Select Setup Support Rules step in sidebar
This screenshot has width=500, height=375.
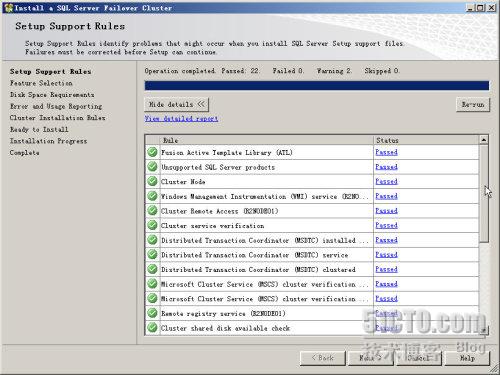click(50, 72)
